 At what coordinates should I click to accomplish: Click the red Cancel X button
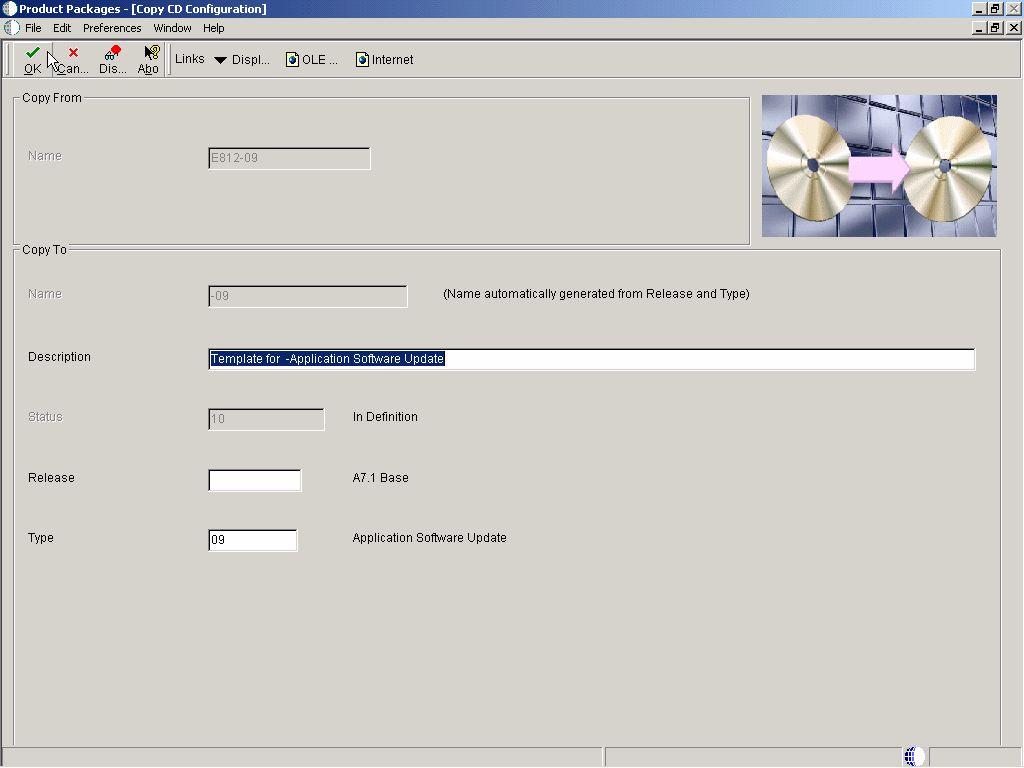coord(73,59)
